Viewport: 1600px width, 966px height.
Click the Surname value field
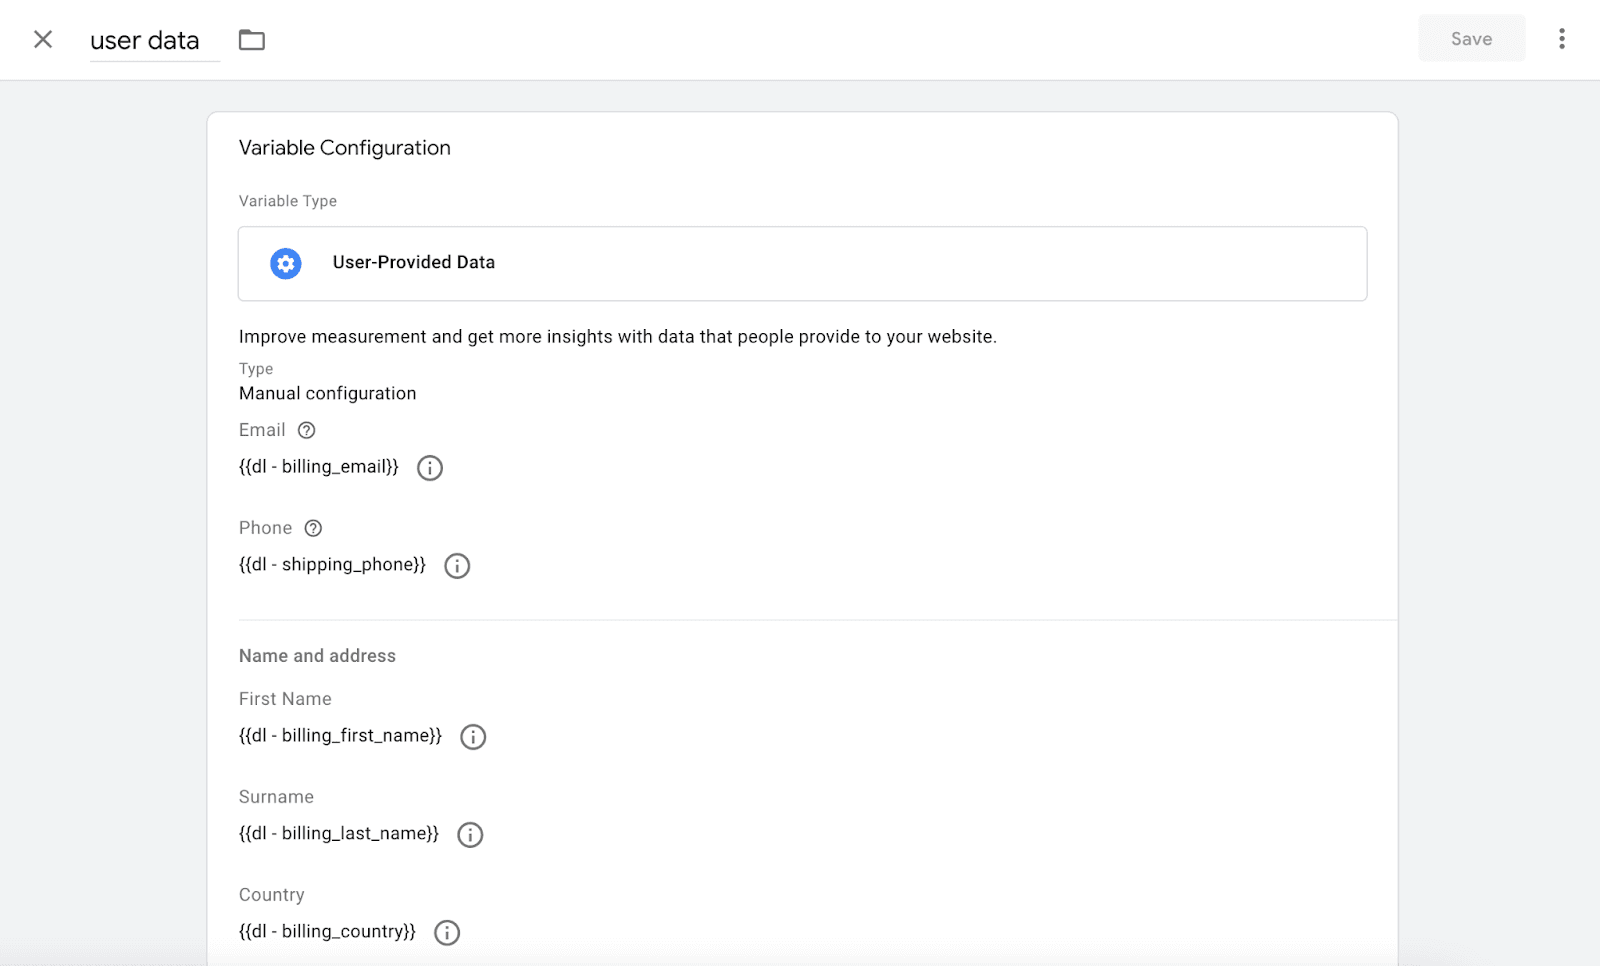pyautogui.click(x=338, y=832)
